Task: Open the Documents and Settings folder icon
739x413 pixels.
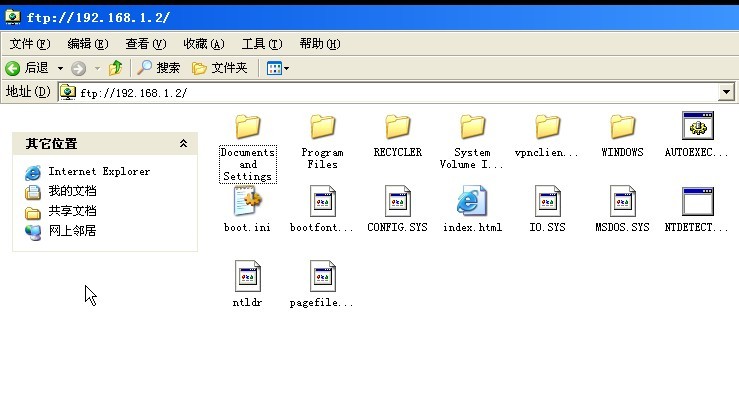Action: [248, 126]
